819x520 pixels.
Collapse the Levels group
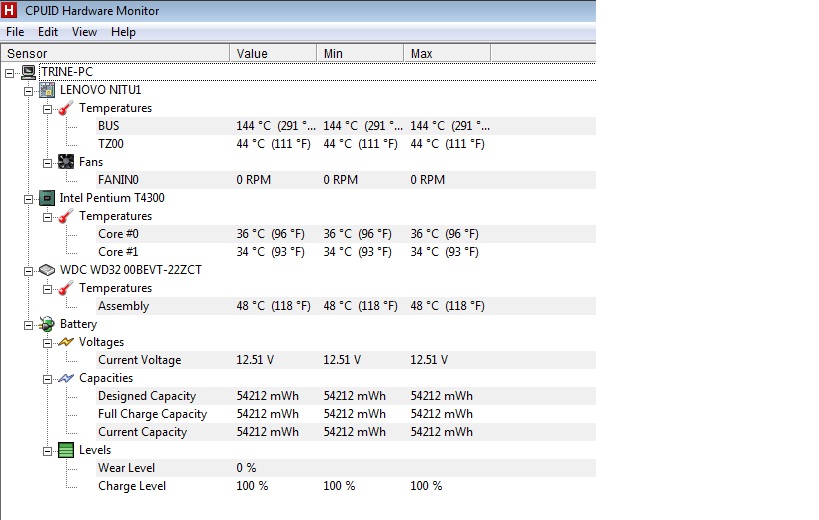pos(47,451)
